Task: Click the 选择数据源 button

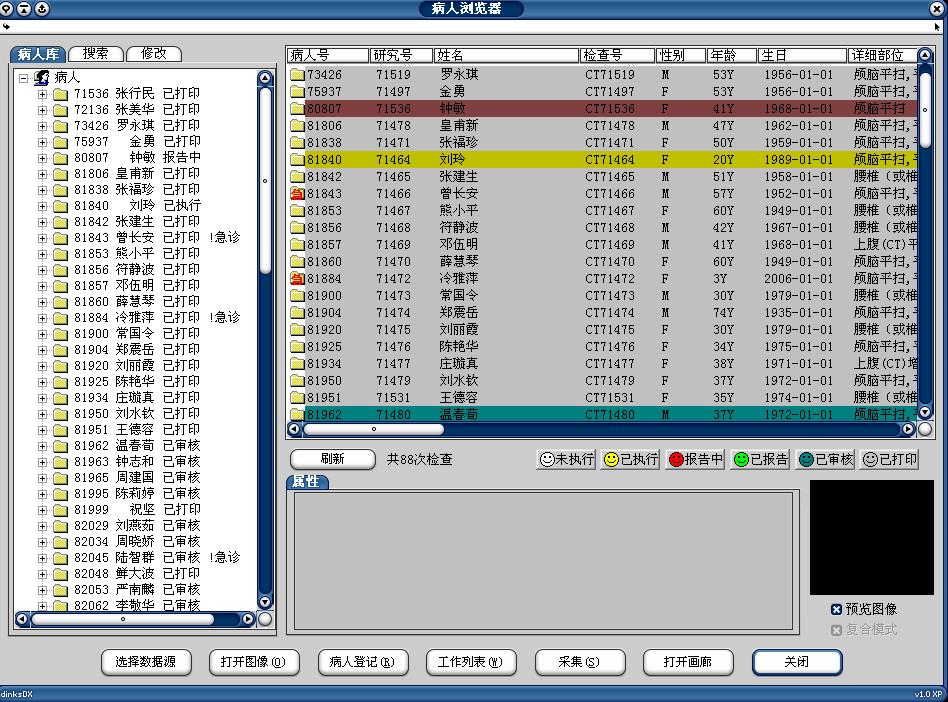Action: coord(146,662)
